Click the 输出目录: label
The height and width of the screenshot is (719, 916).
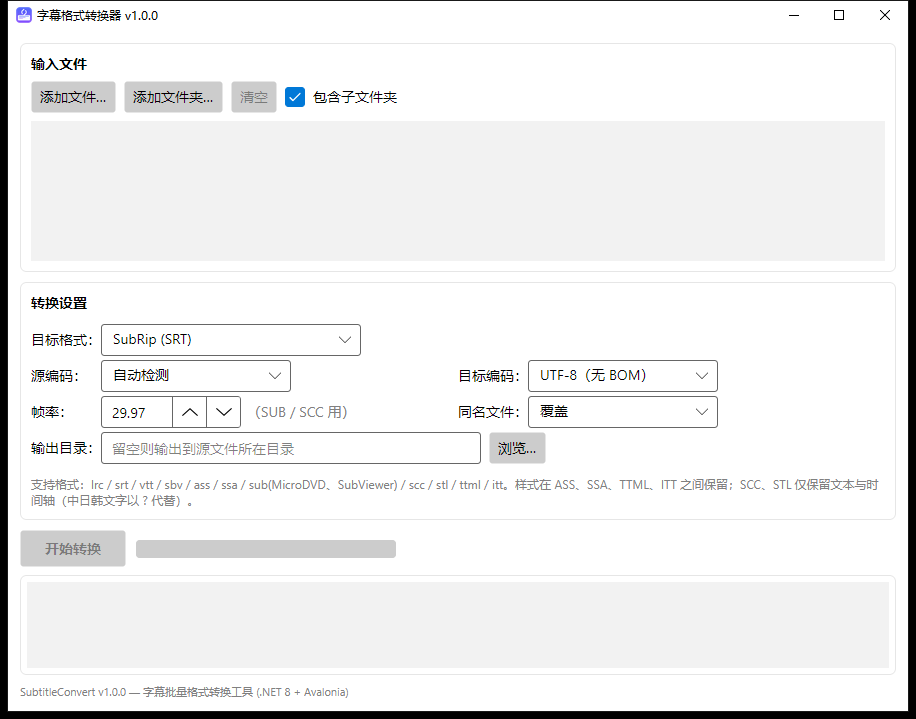pyautogui.click(x=62, y=448)
